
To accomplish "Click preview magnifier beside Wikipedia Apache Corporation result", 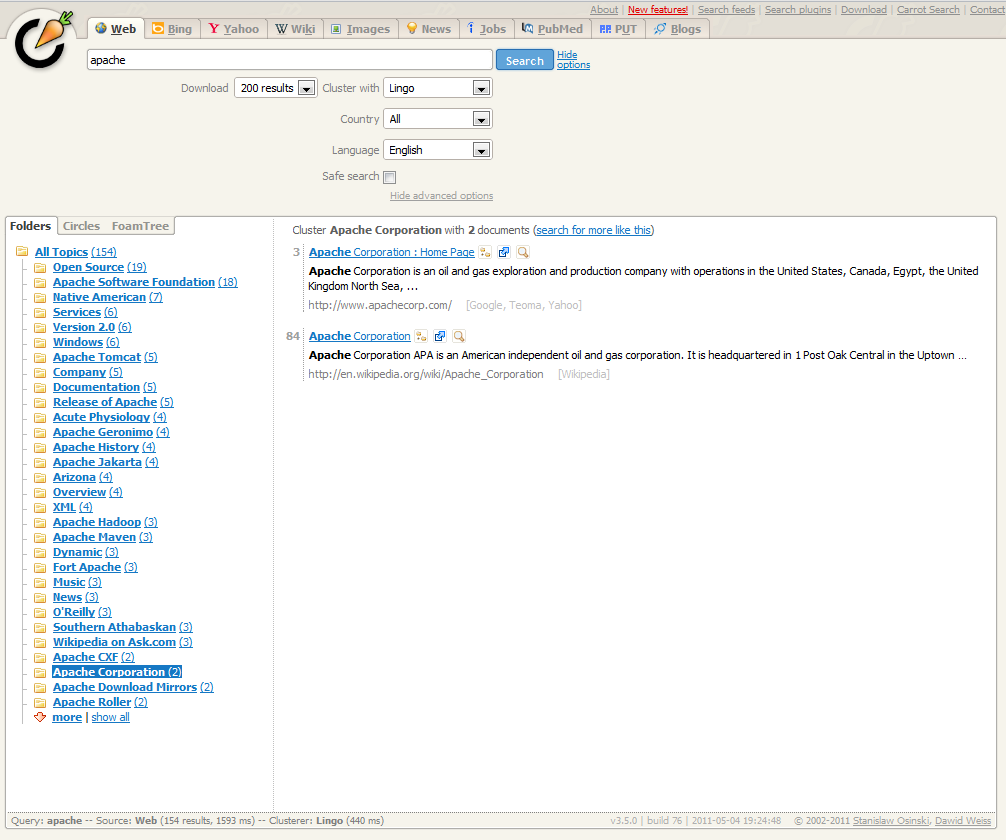I will click(x=459, y=336).
